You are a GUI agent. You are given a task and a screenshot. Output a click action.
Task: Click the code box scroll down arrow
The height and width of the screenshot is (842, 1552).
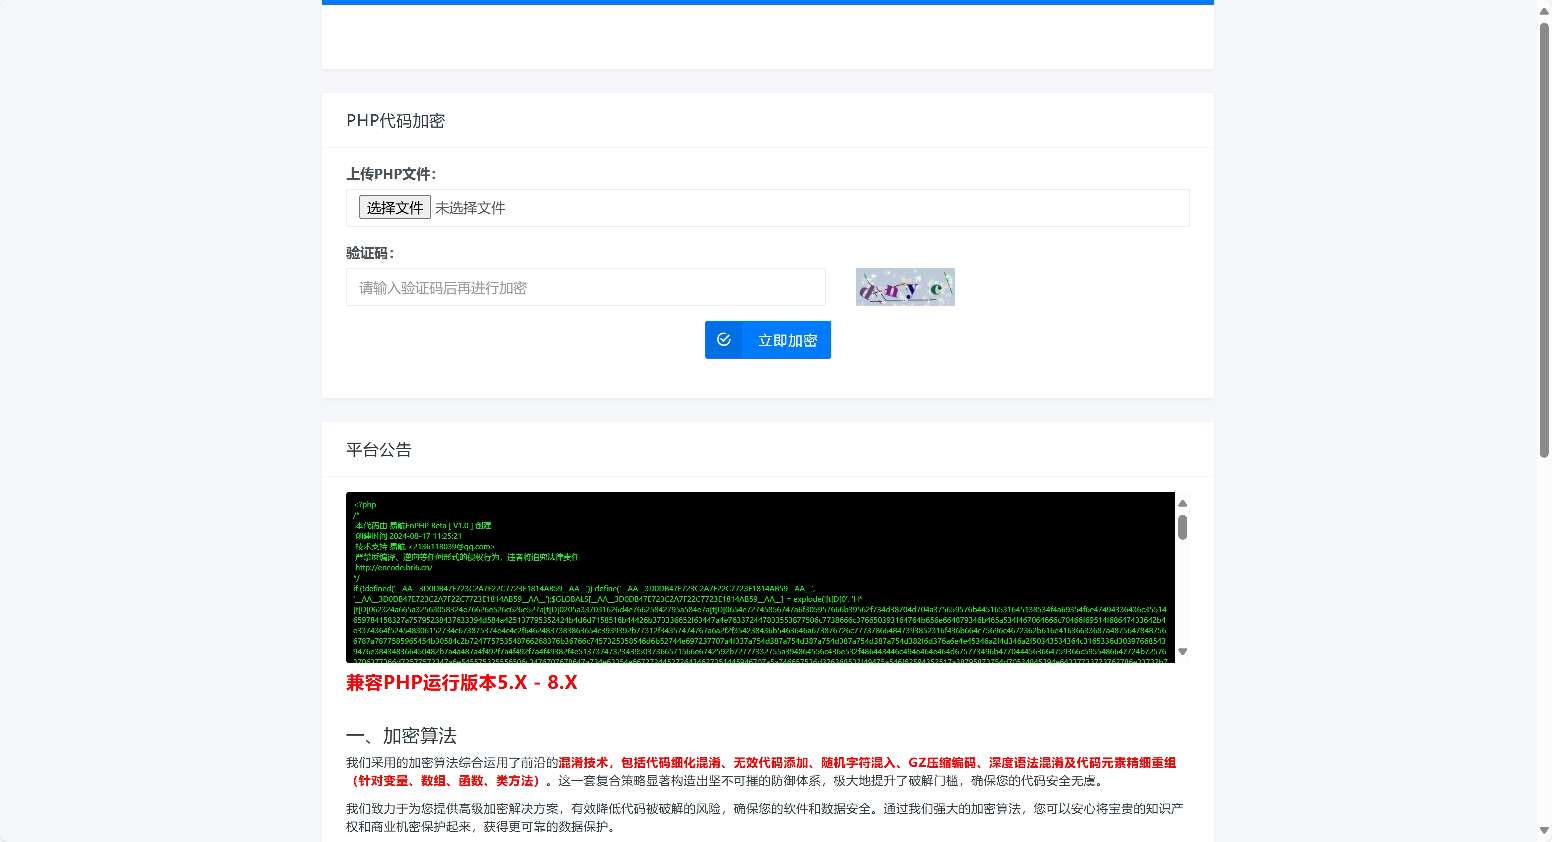(1183, 652)
